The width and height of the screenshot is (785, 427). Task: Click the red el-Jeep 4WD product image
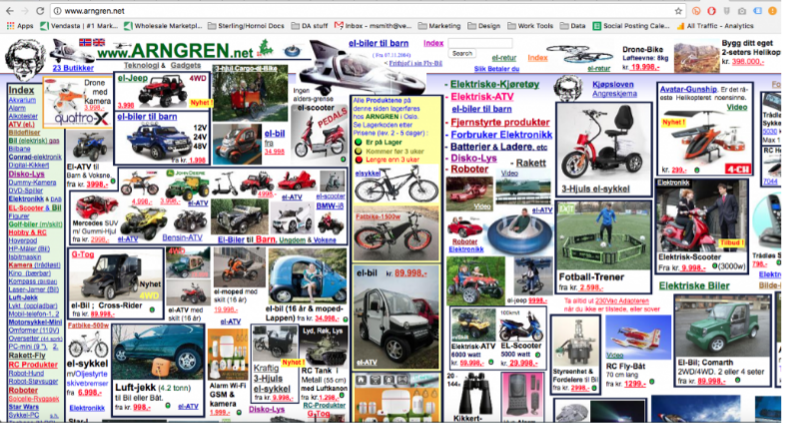[162, 91]
